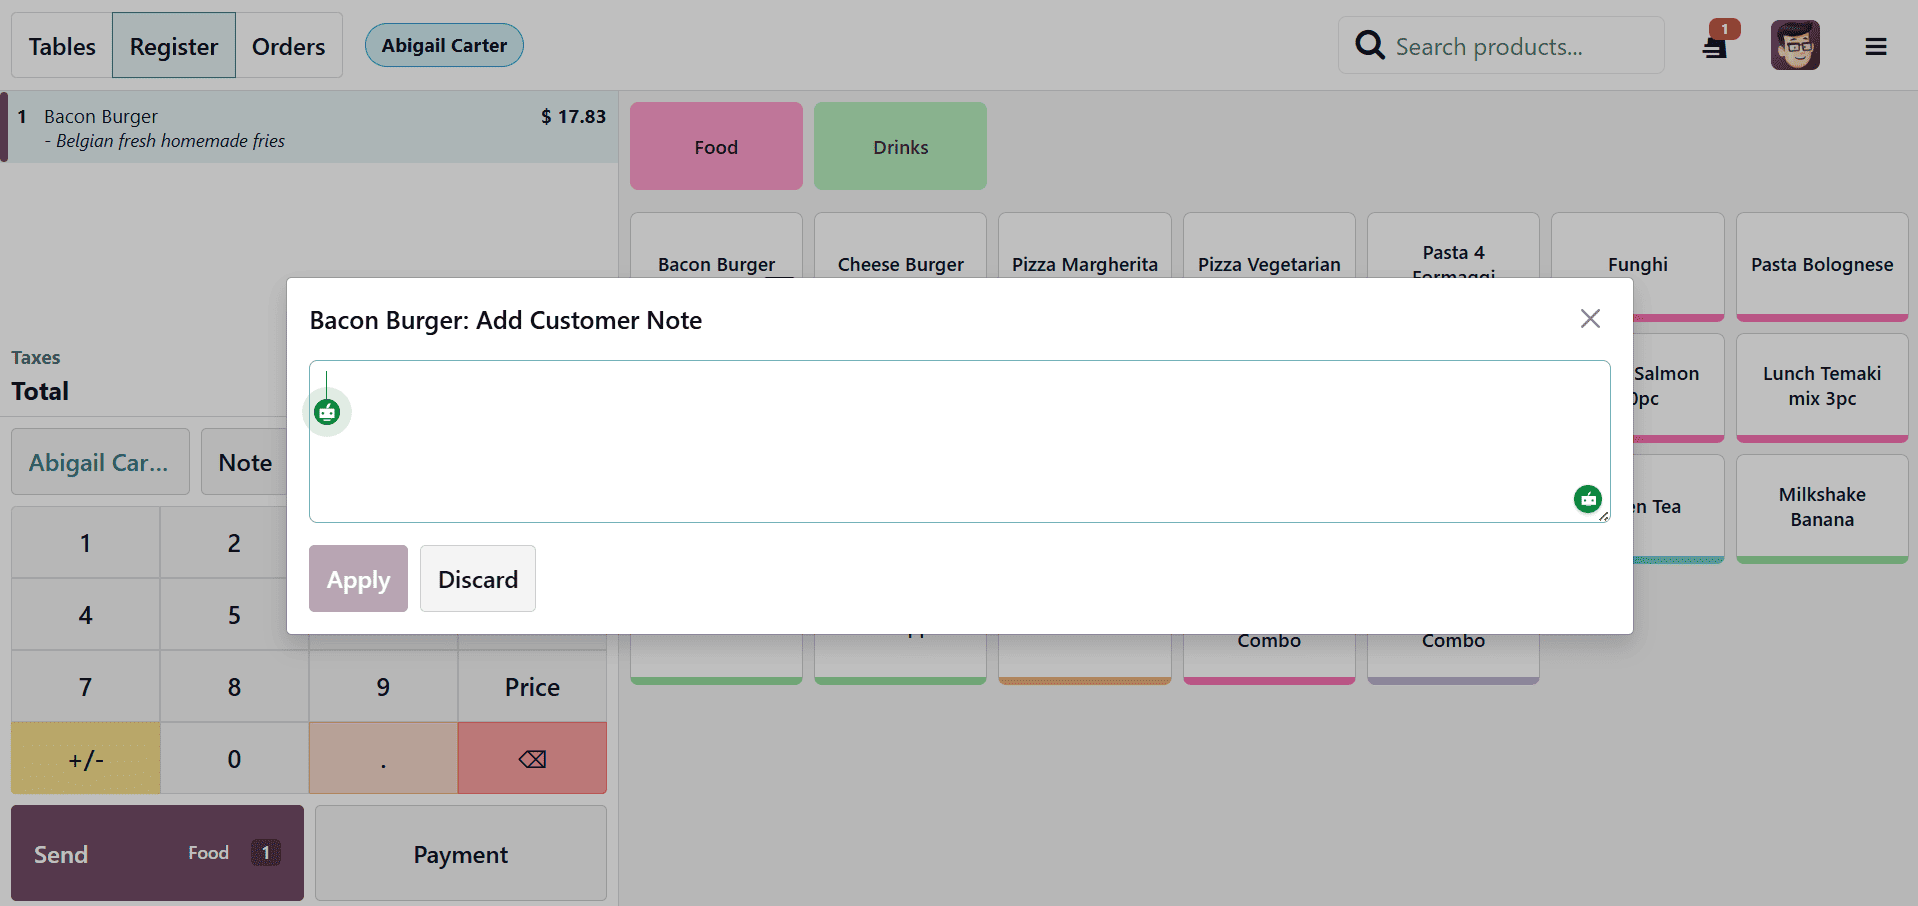Open the hamburger menu

(1876, 46)
